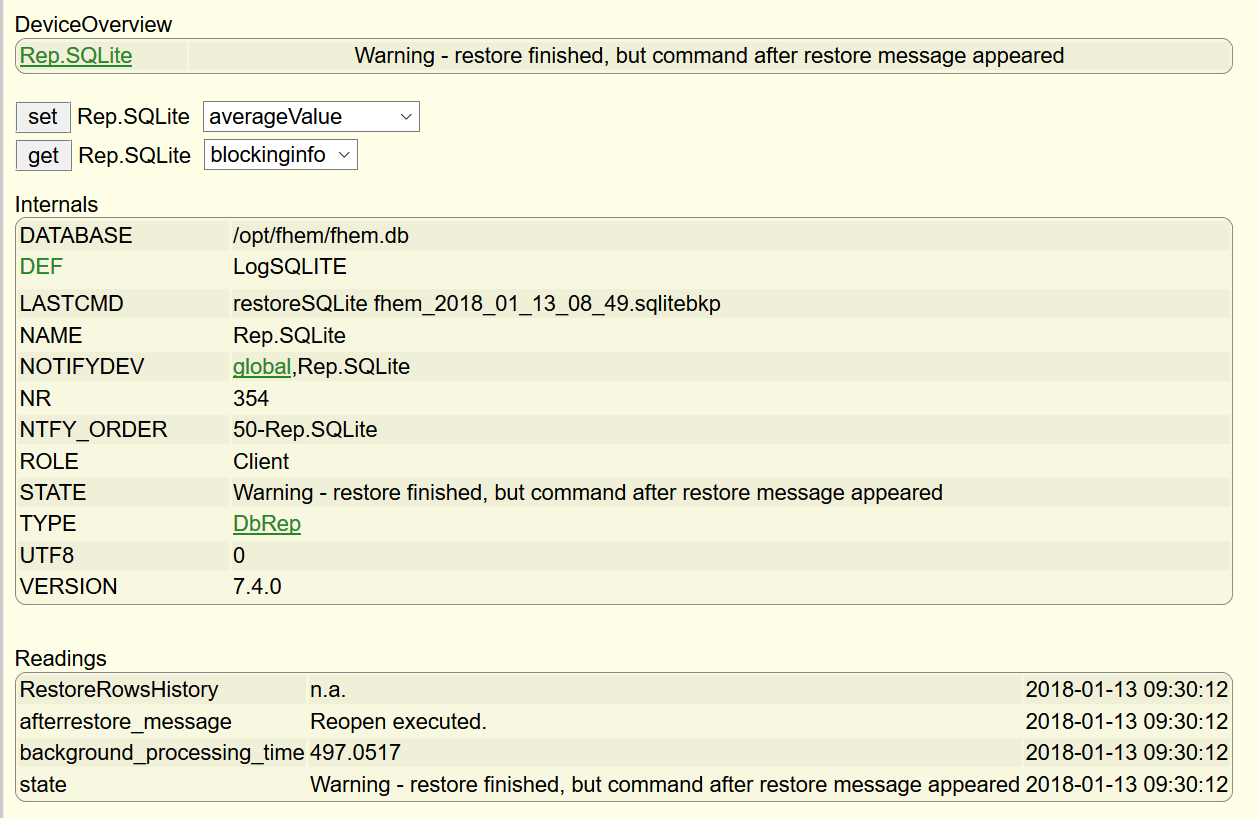Open the averageValue dropdown
The width and height of the screenshot is (1259, 818).
[x=311, y=117]
